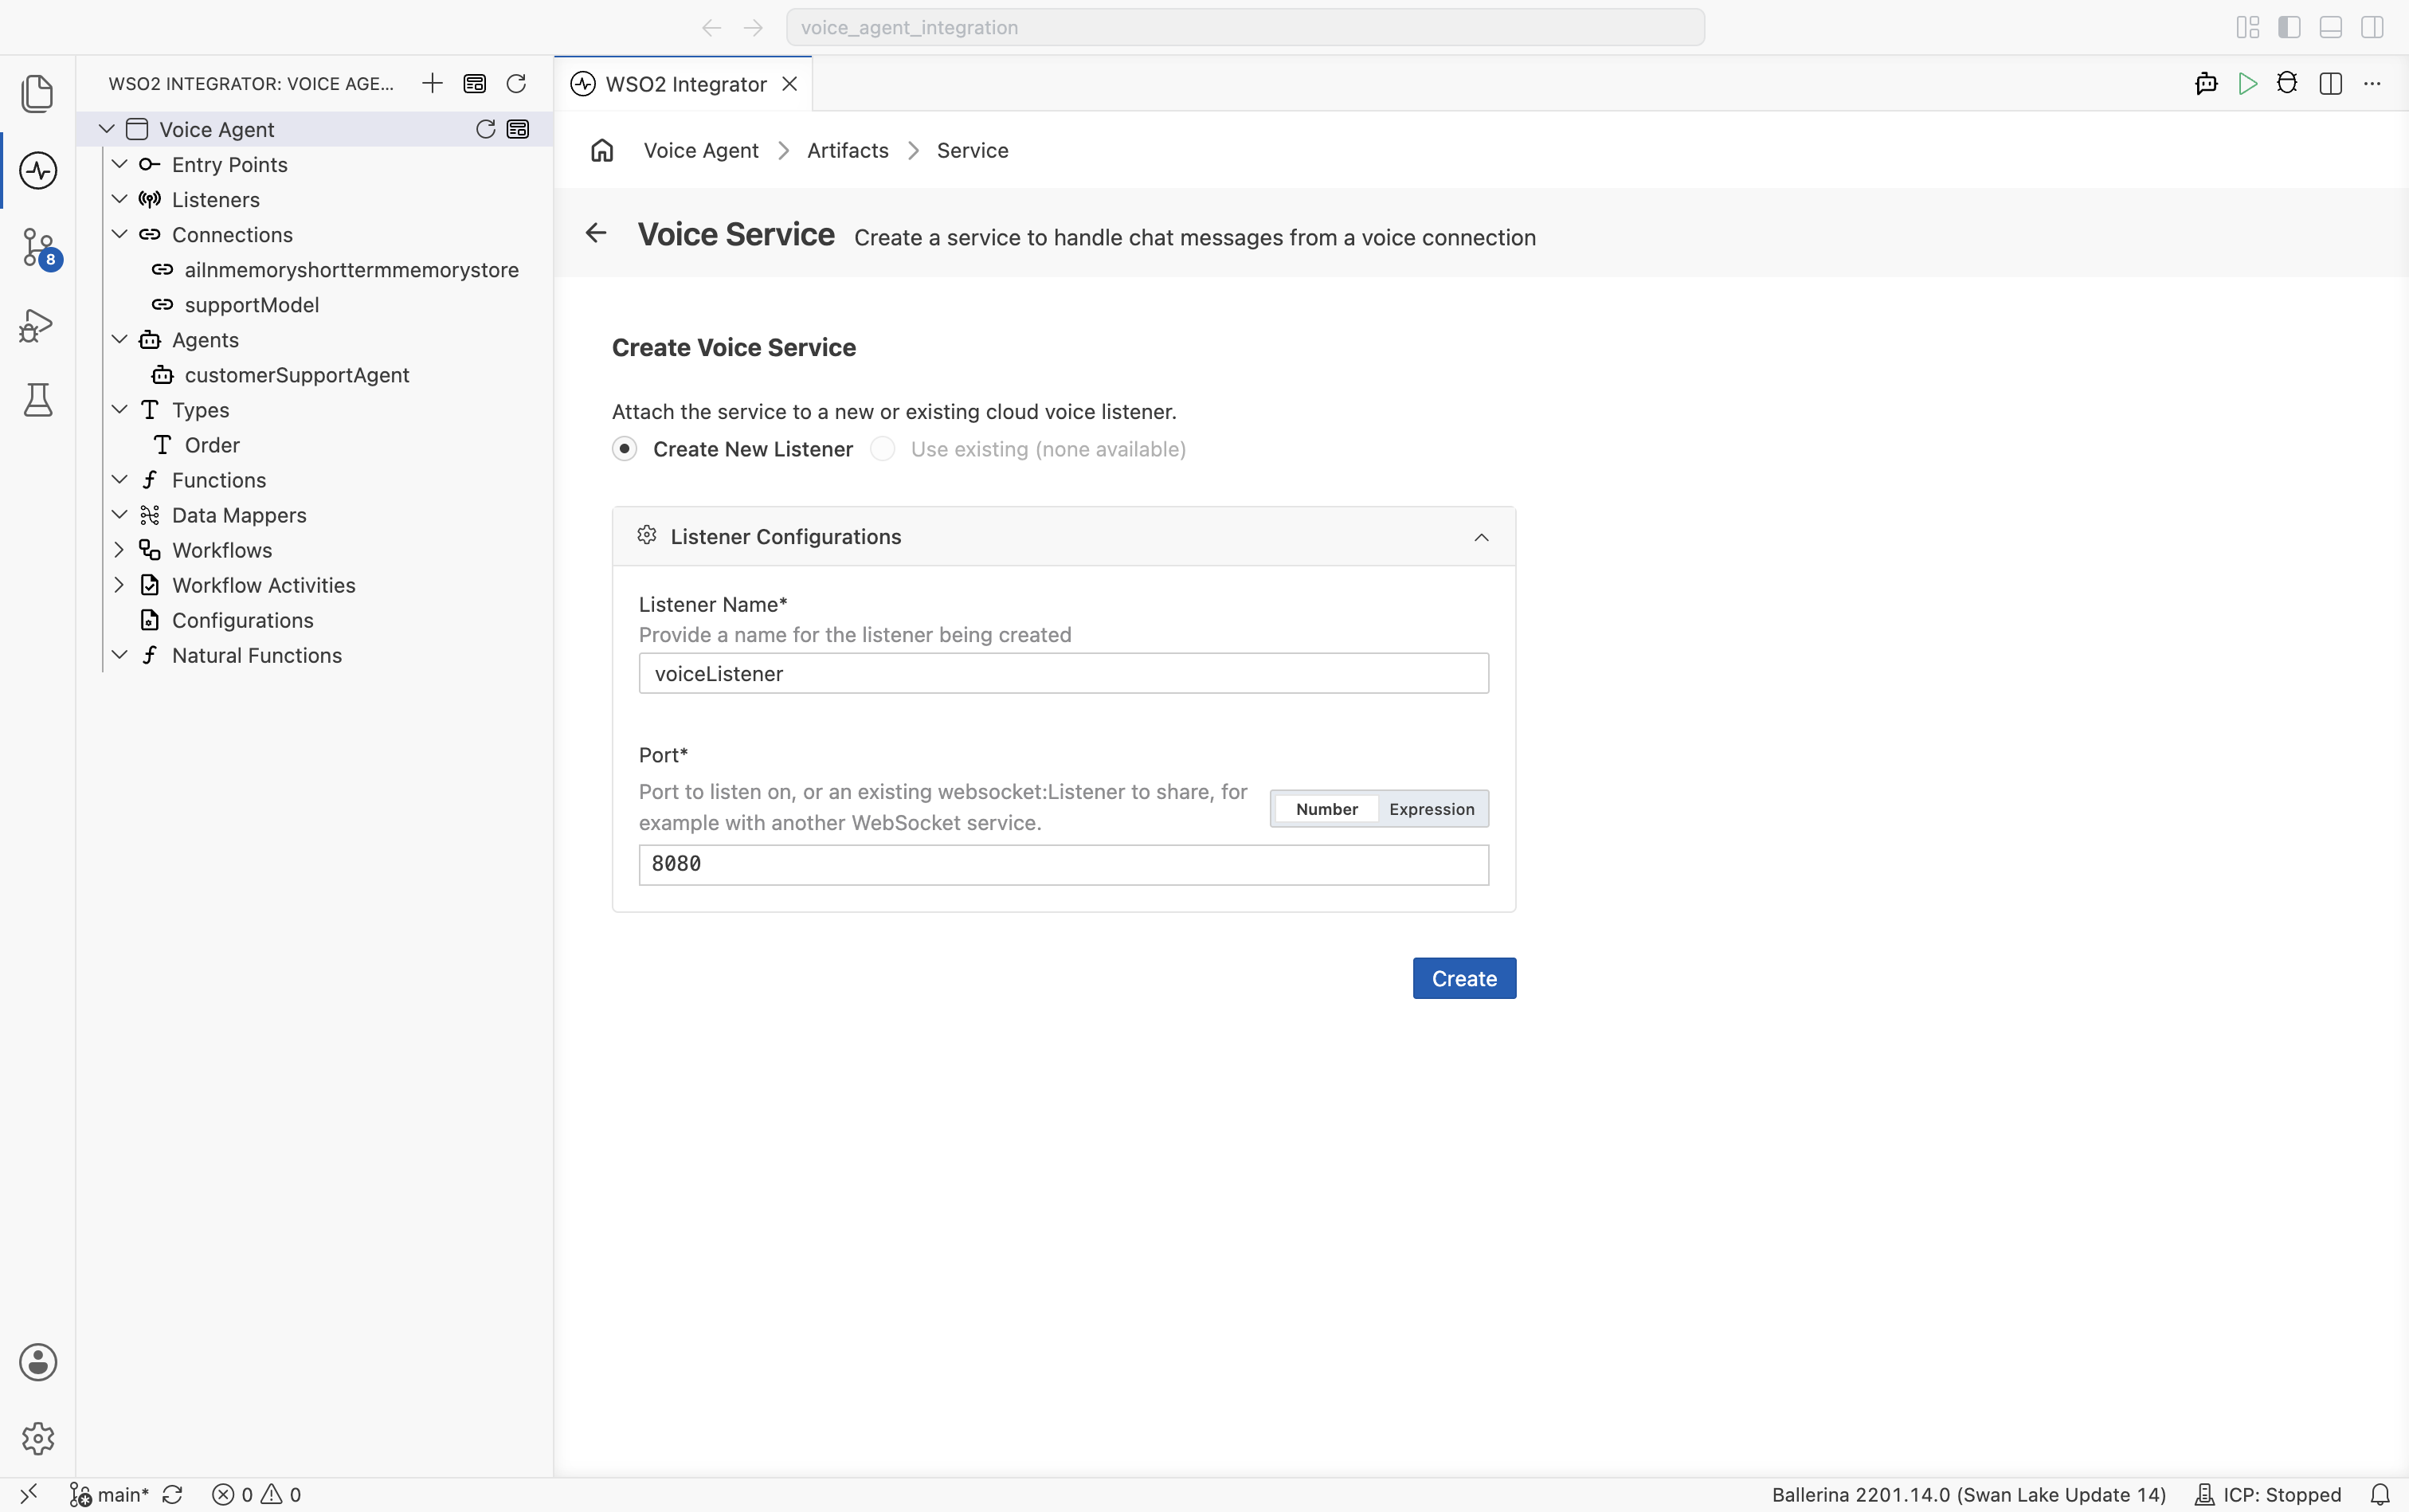Open the Explorer files icon
Image resolution: width=2409 pixels, height=1512 pixels.
[x=38, y=93]
